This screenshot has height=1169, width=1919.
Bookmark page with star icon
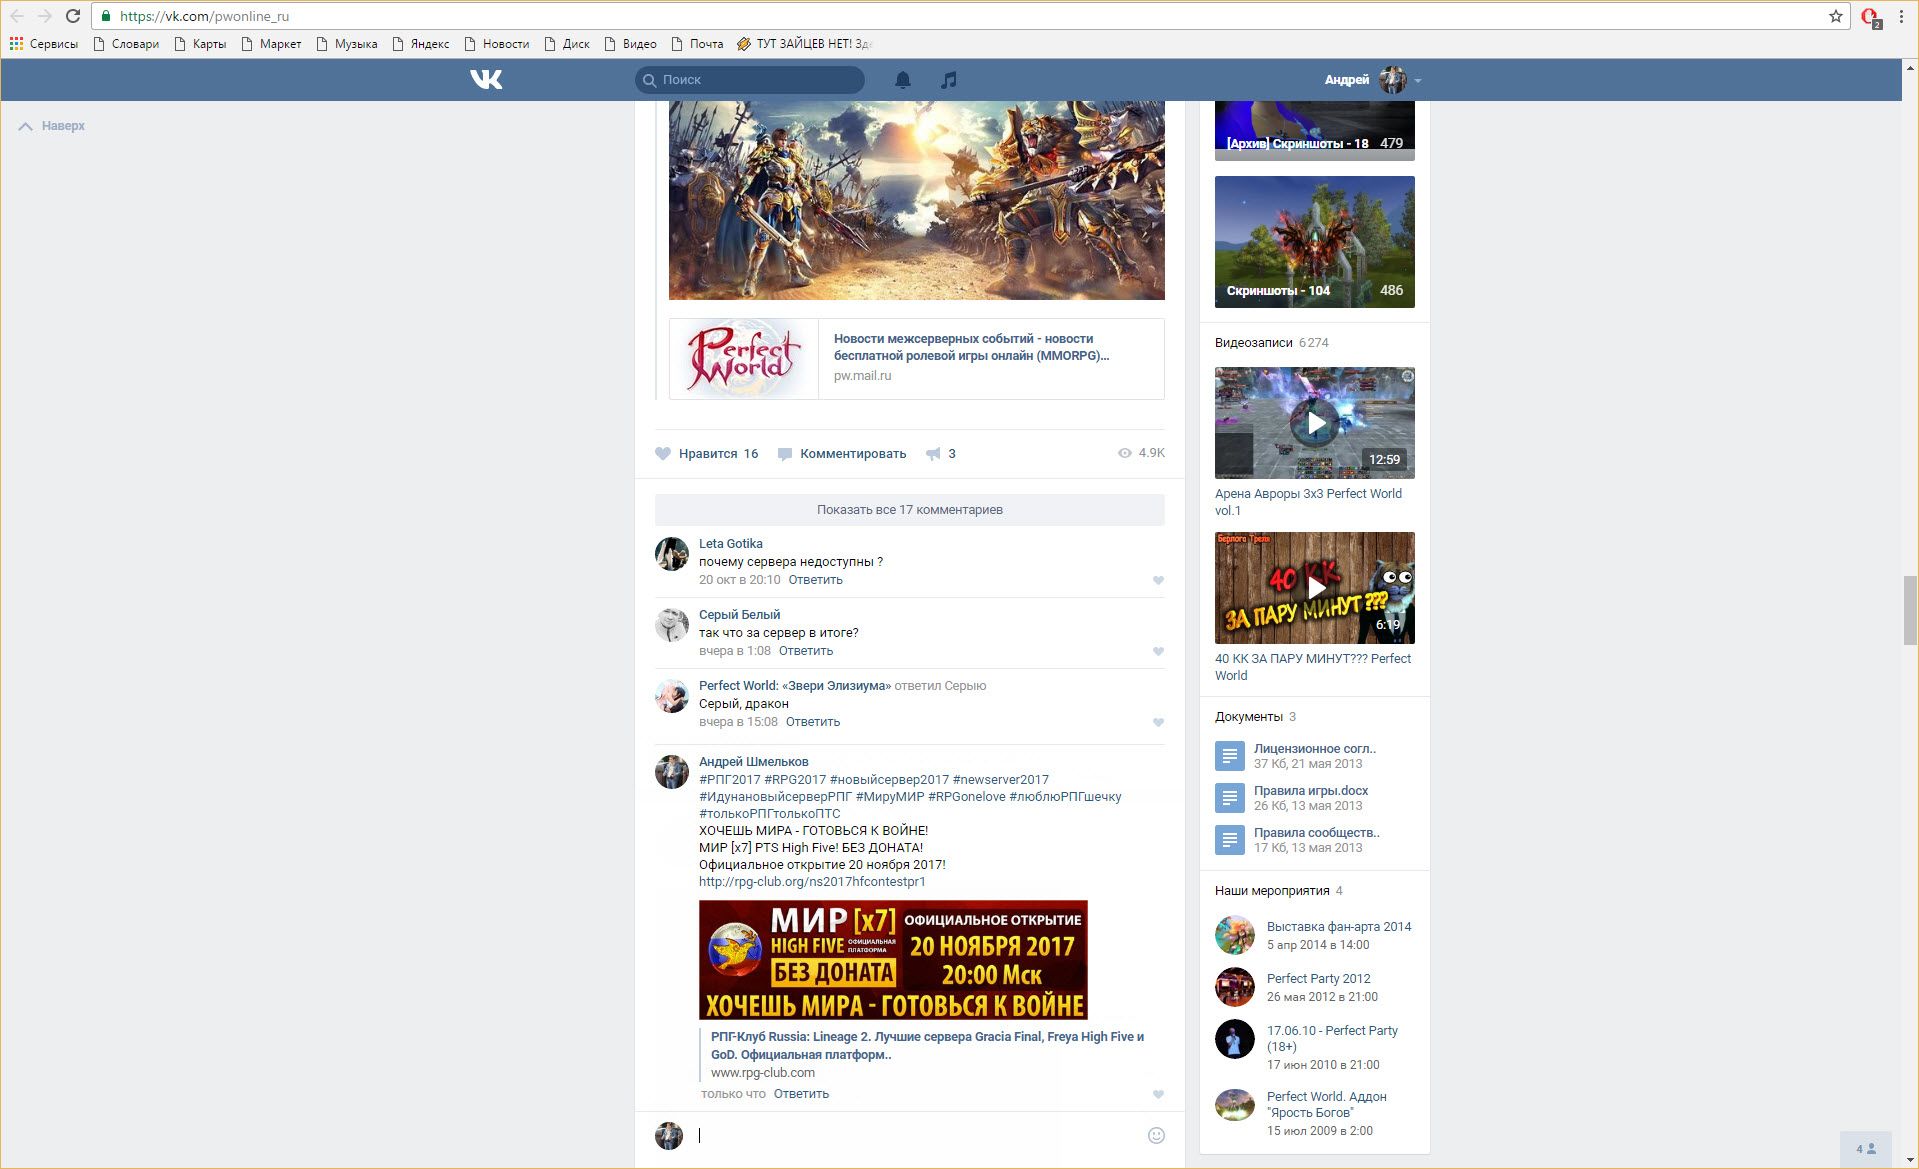point(1835,16)
